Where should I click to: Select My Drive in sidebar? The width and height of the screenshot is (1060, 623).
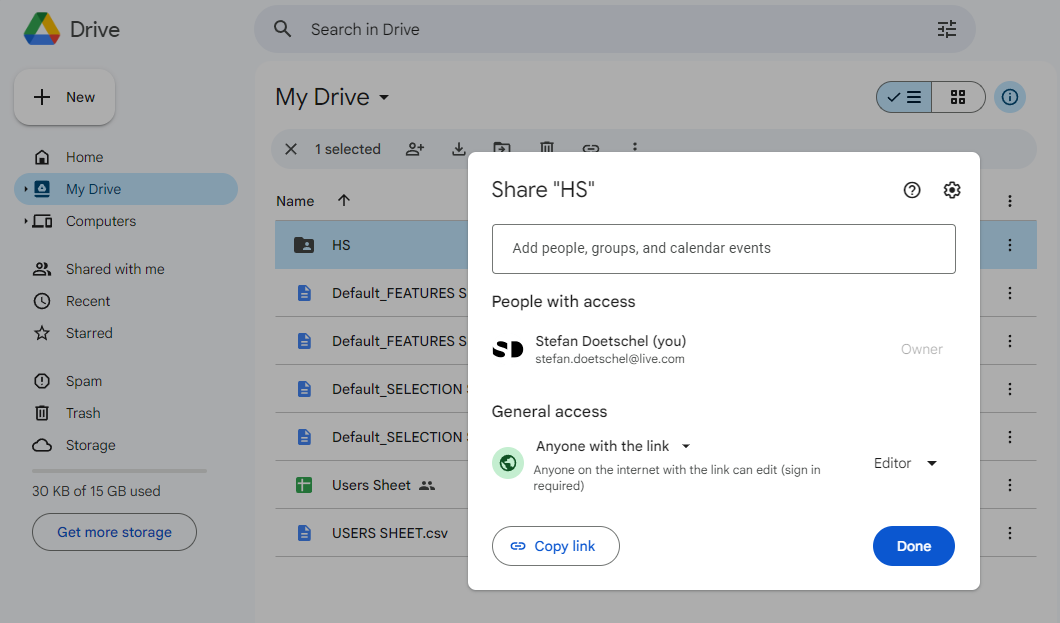126,189
